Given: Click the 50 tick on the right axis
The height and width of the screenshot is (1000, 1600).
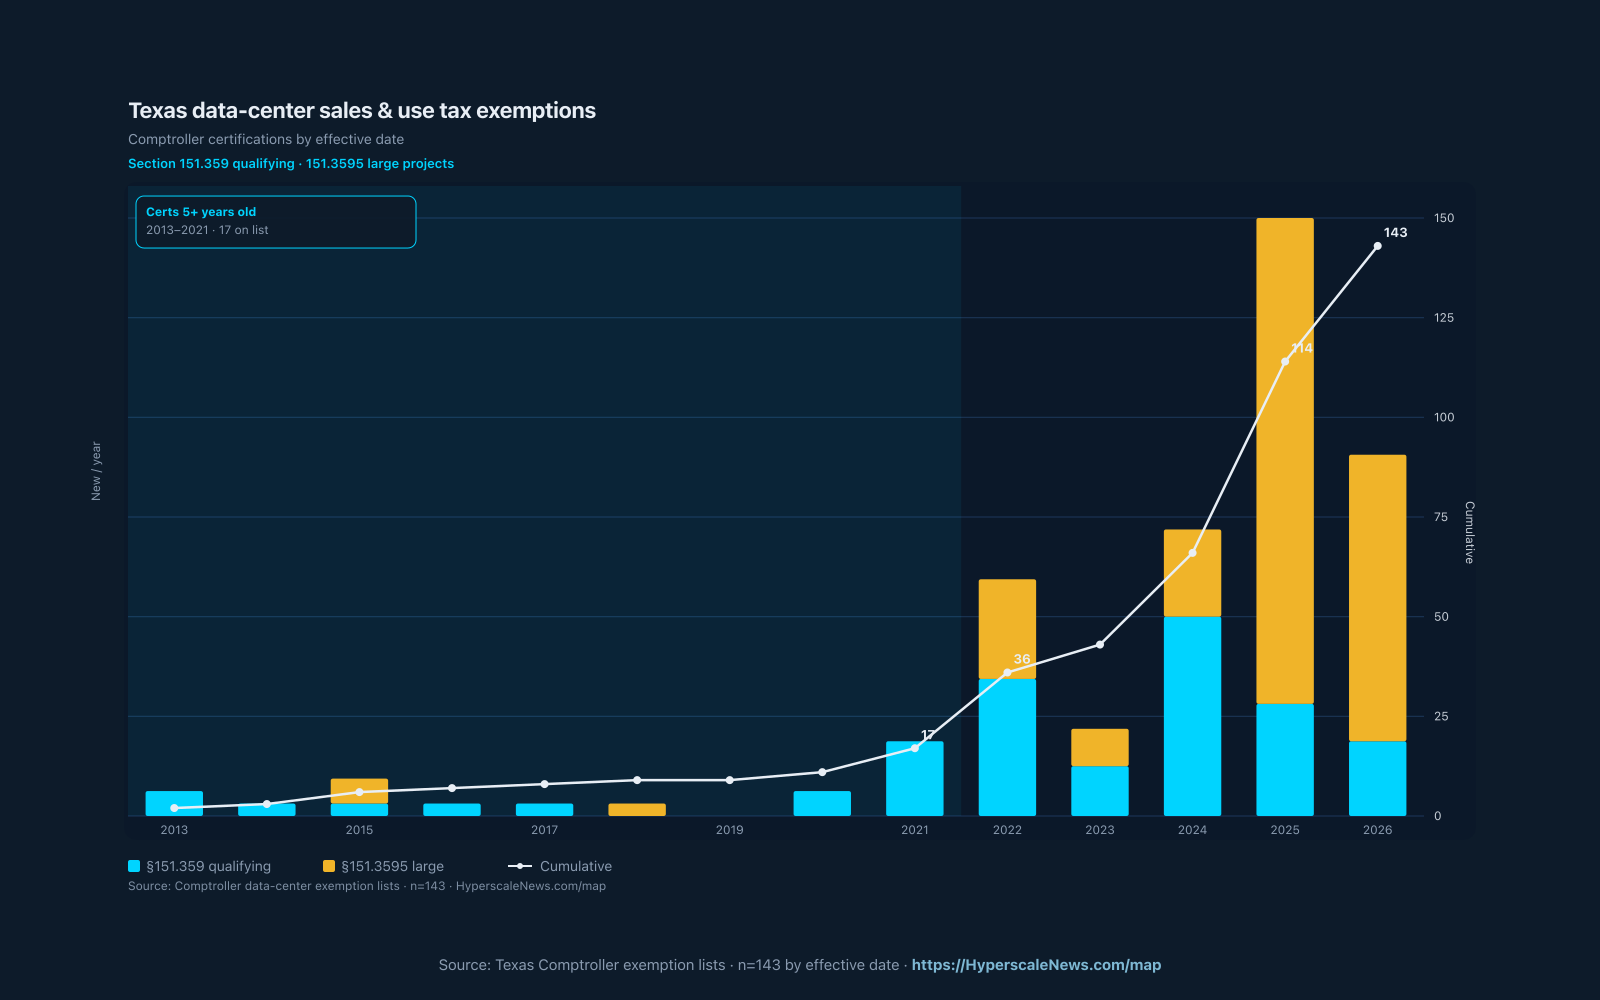Looking at the screenshot, I should [1441, 617].
